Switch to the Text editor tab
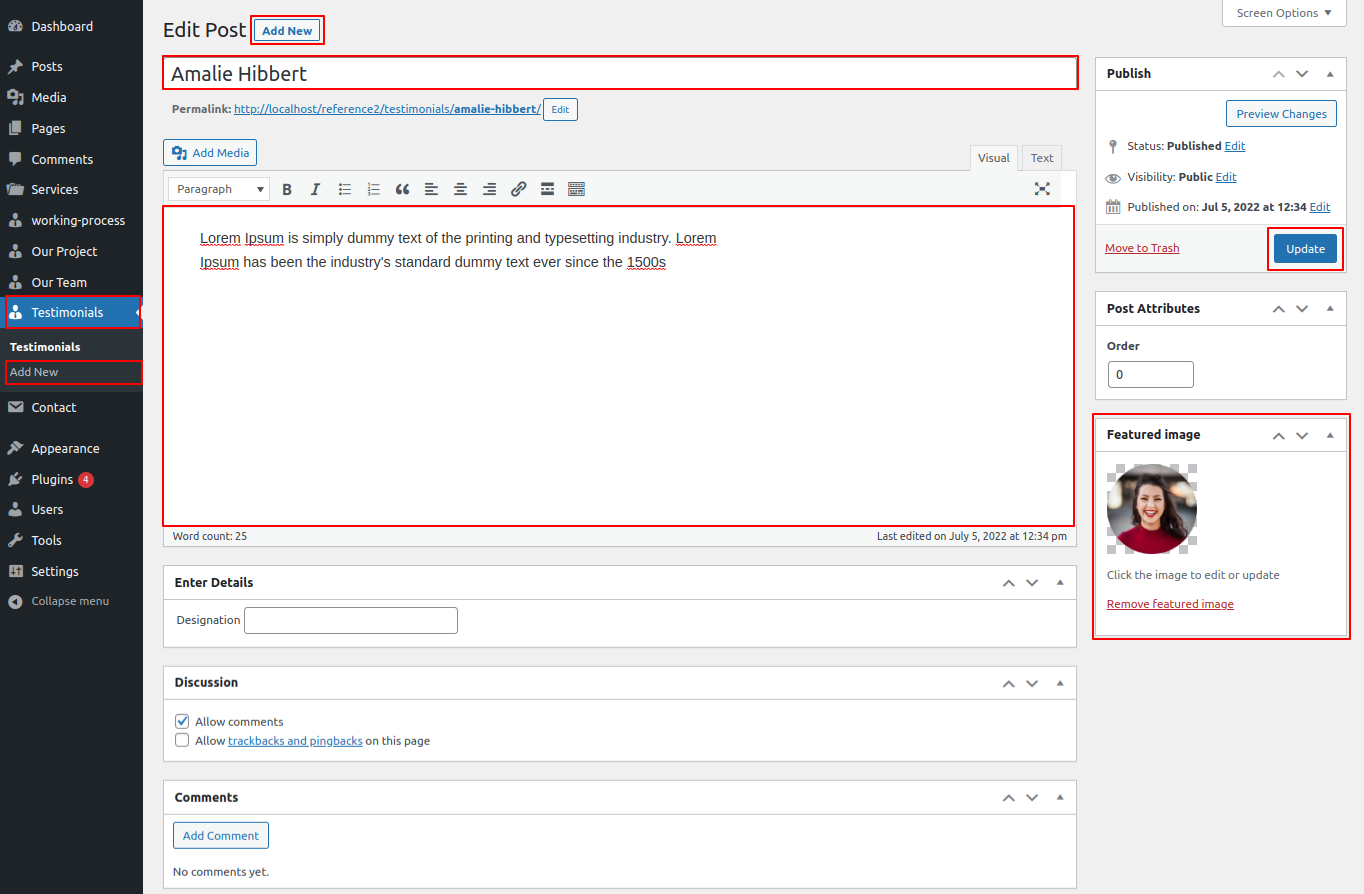 pyautogui.click(x=1041, y=158)
